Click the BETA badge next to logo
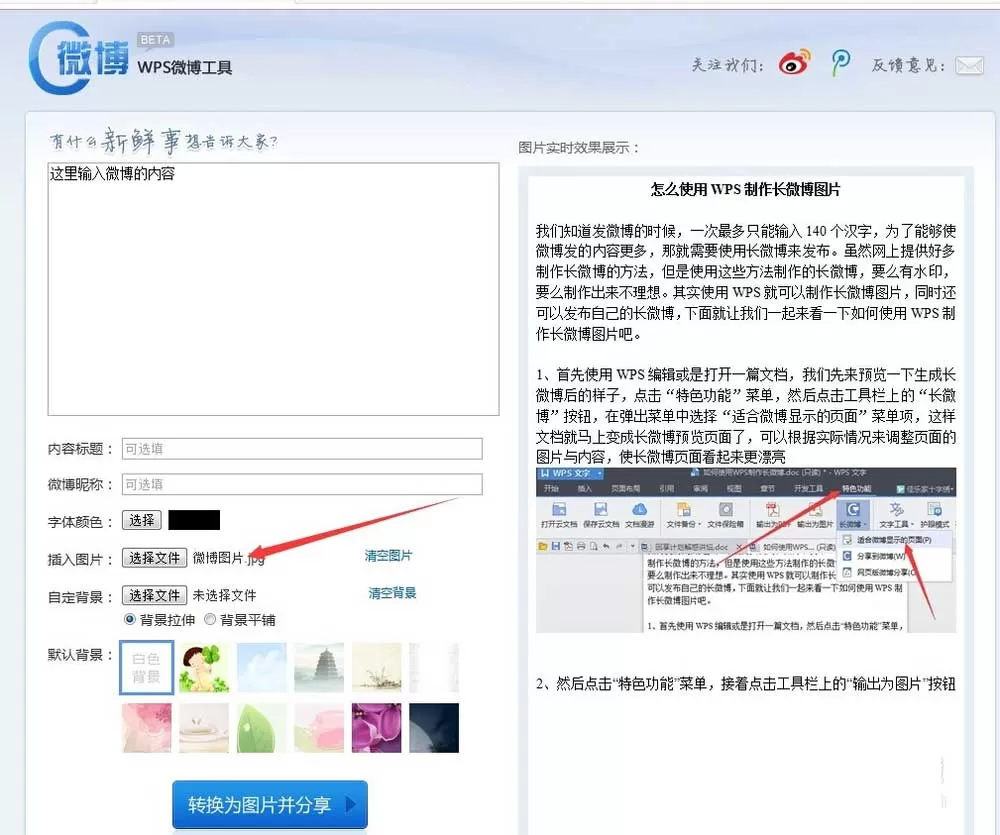This screenshot has width=1000, height=835. coord(156,40)
